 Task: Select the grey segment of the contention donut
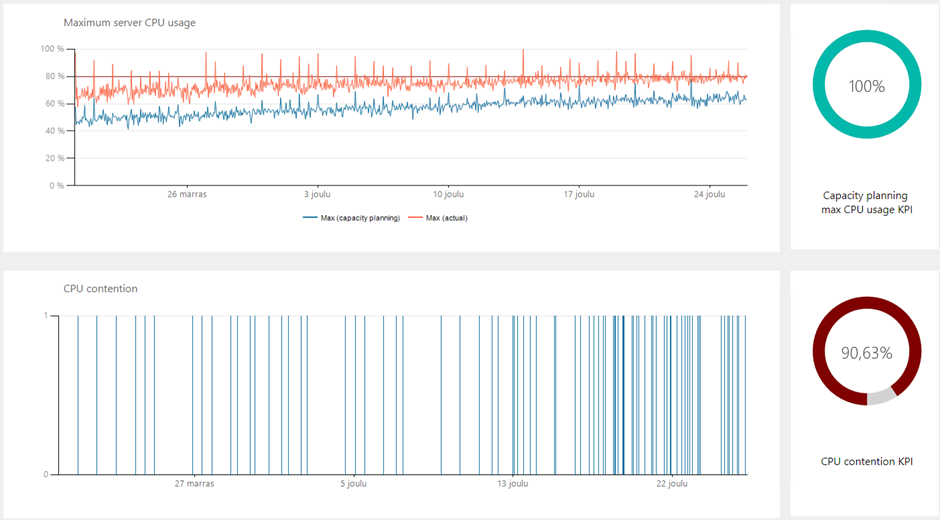[881, 397]
